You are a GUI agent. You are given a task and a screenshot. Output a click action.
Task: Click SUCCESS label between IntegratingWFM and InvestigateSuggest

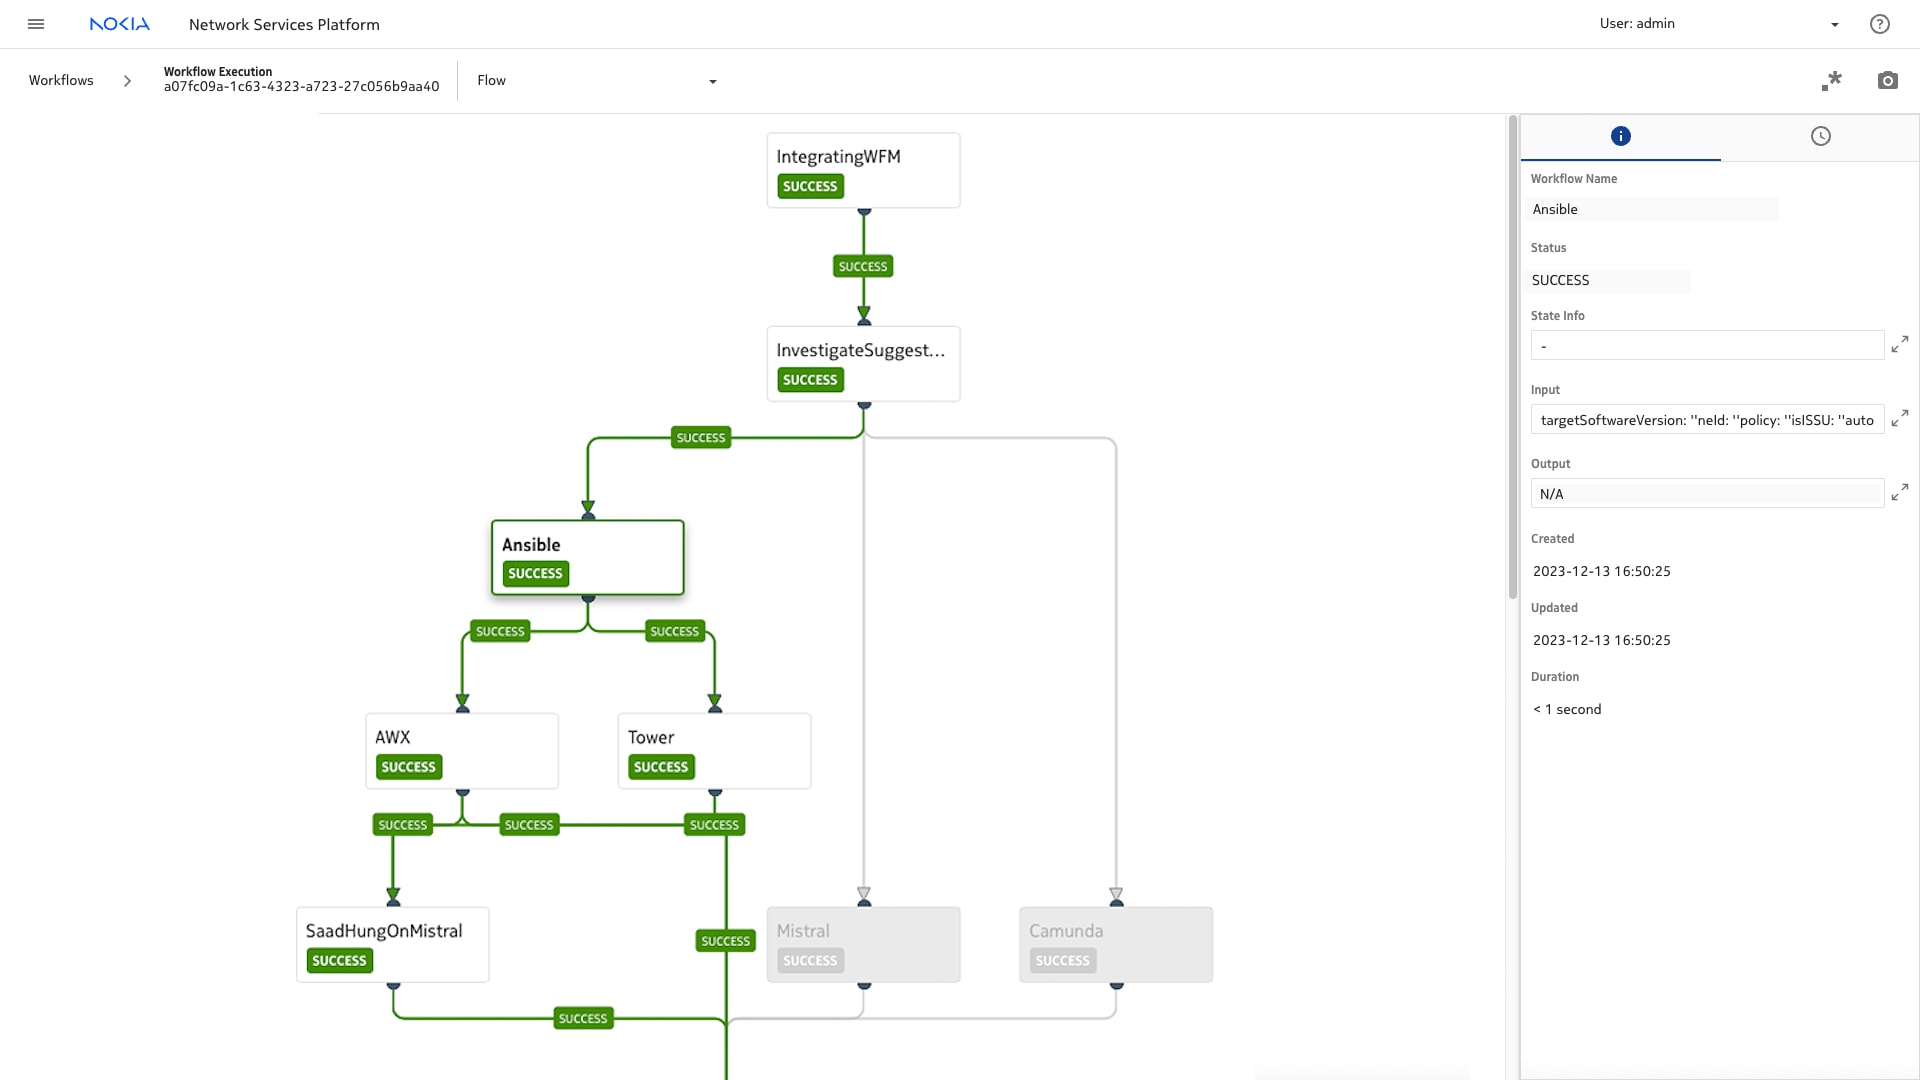click(863, 267)
